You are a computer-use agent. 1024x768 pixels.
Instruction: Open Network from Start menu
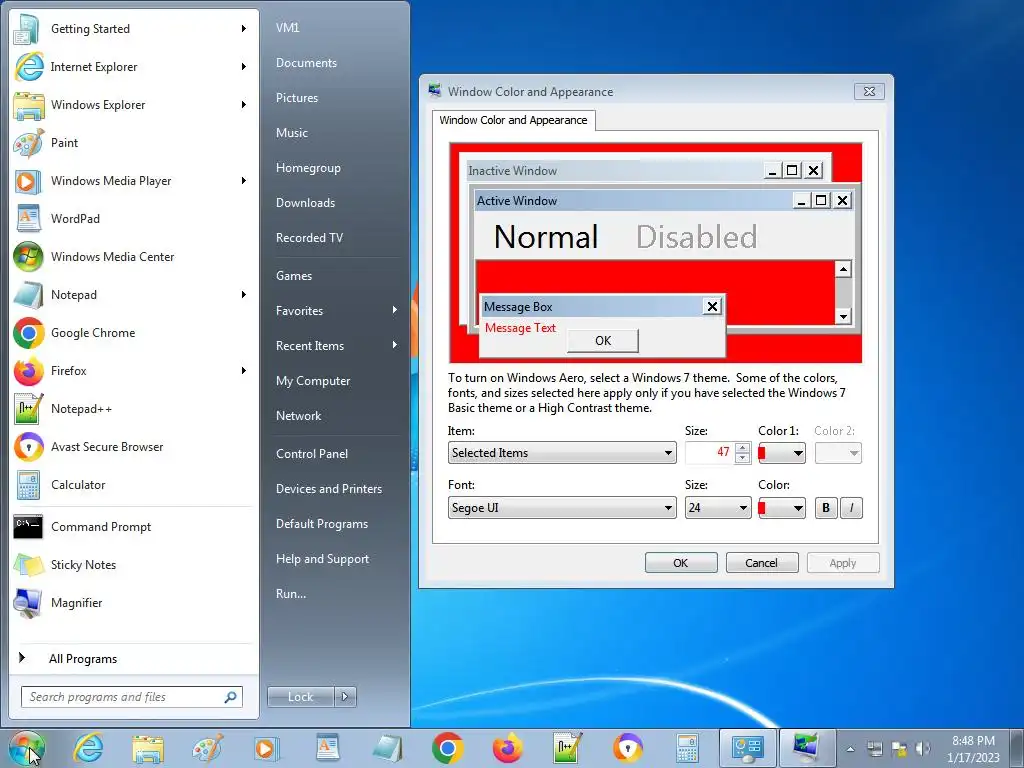pyautogui.click(x=298, y=416)
